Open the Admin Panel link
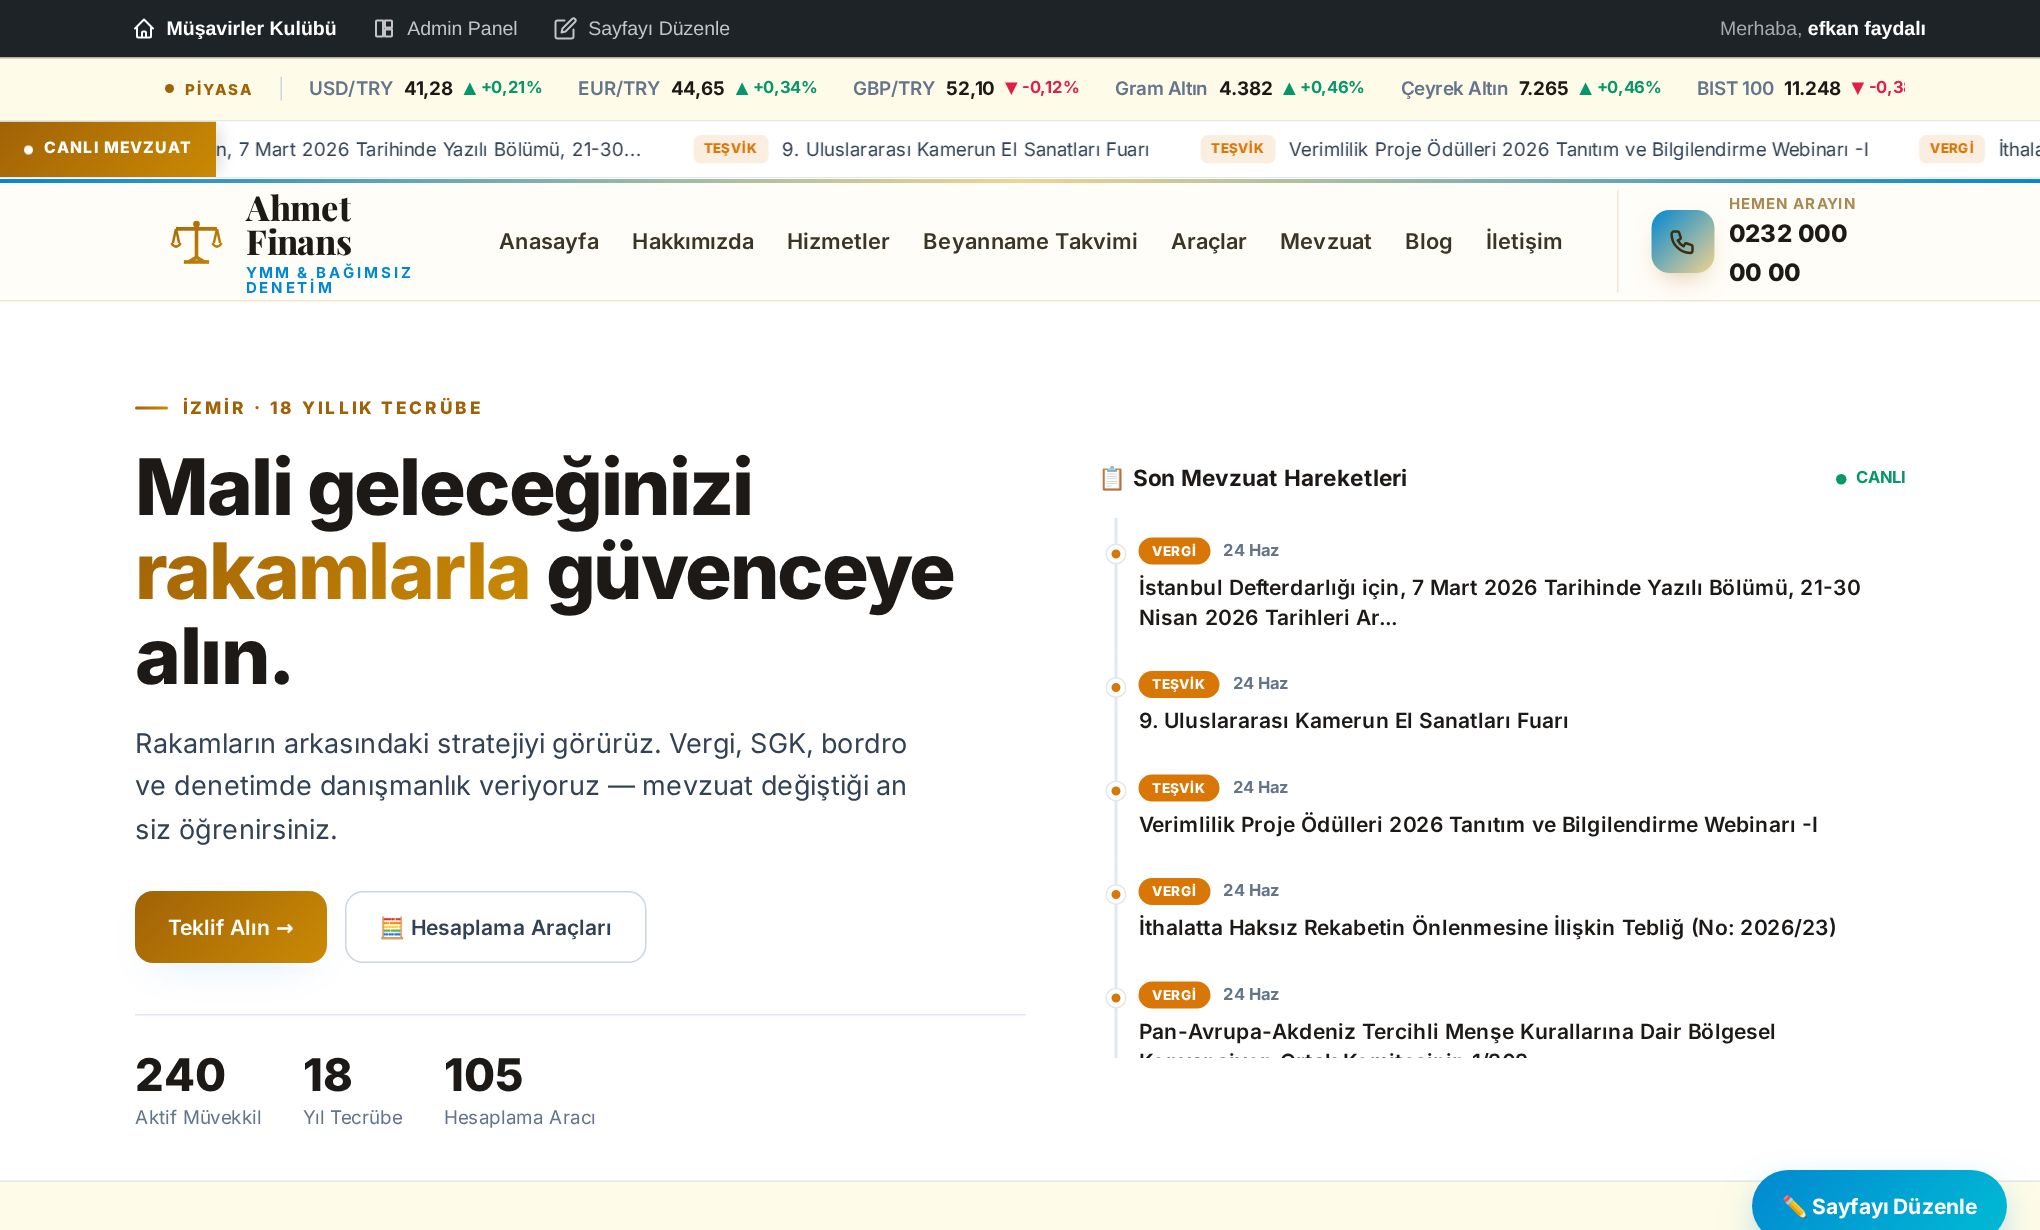 tap(446, 29)
